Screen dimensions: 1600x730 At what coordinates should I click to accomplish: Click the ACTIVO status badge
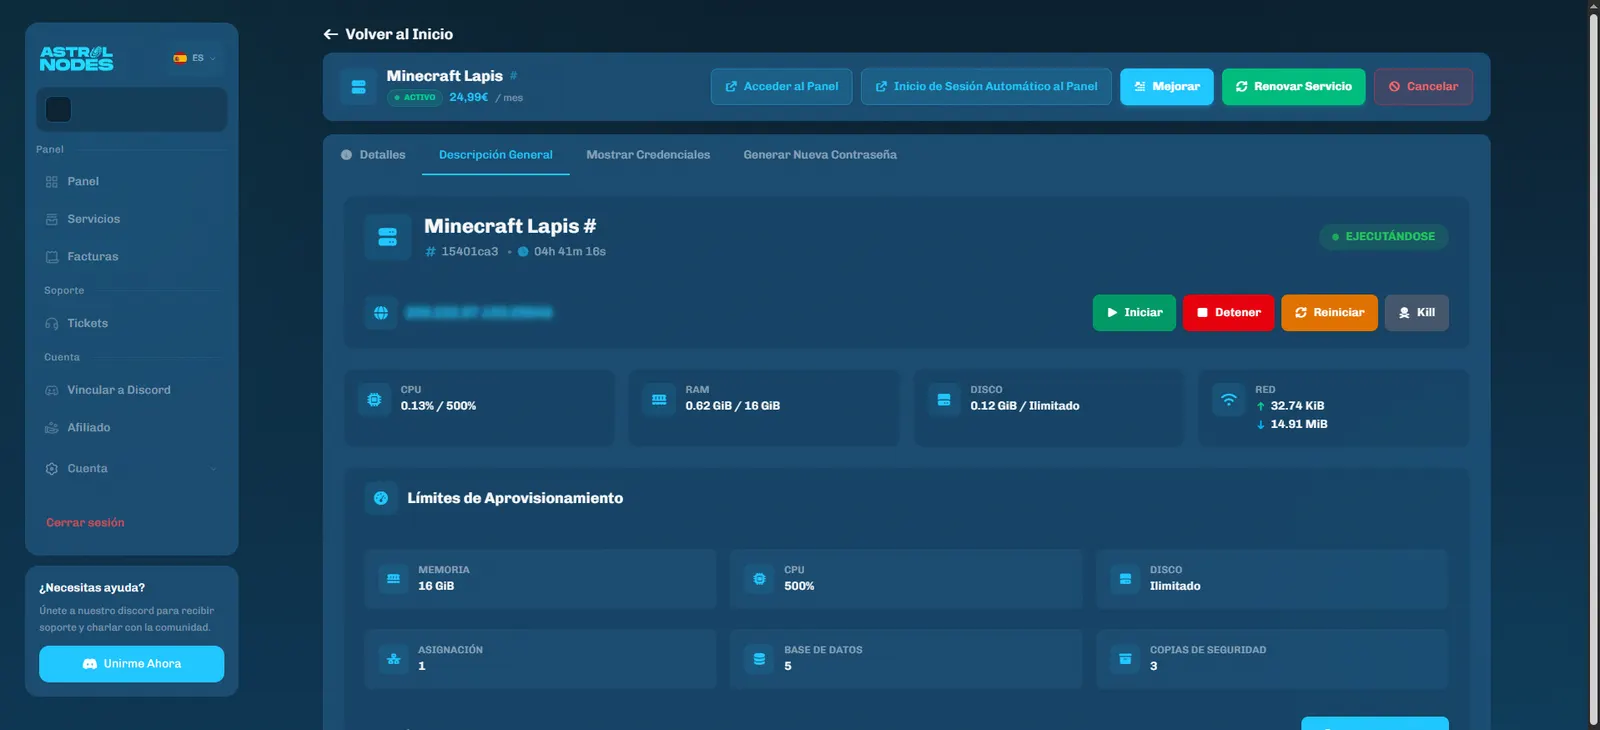[x=415, y=98]
